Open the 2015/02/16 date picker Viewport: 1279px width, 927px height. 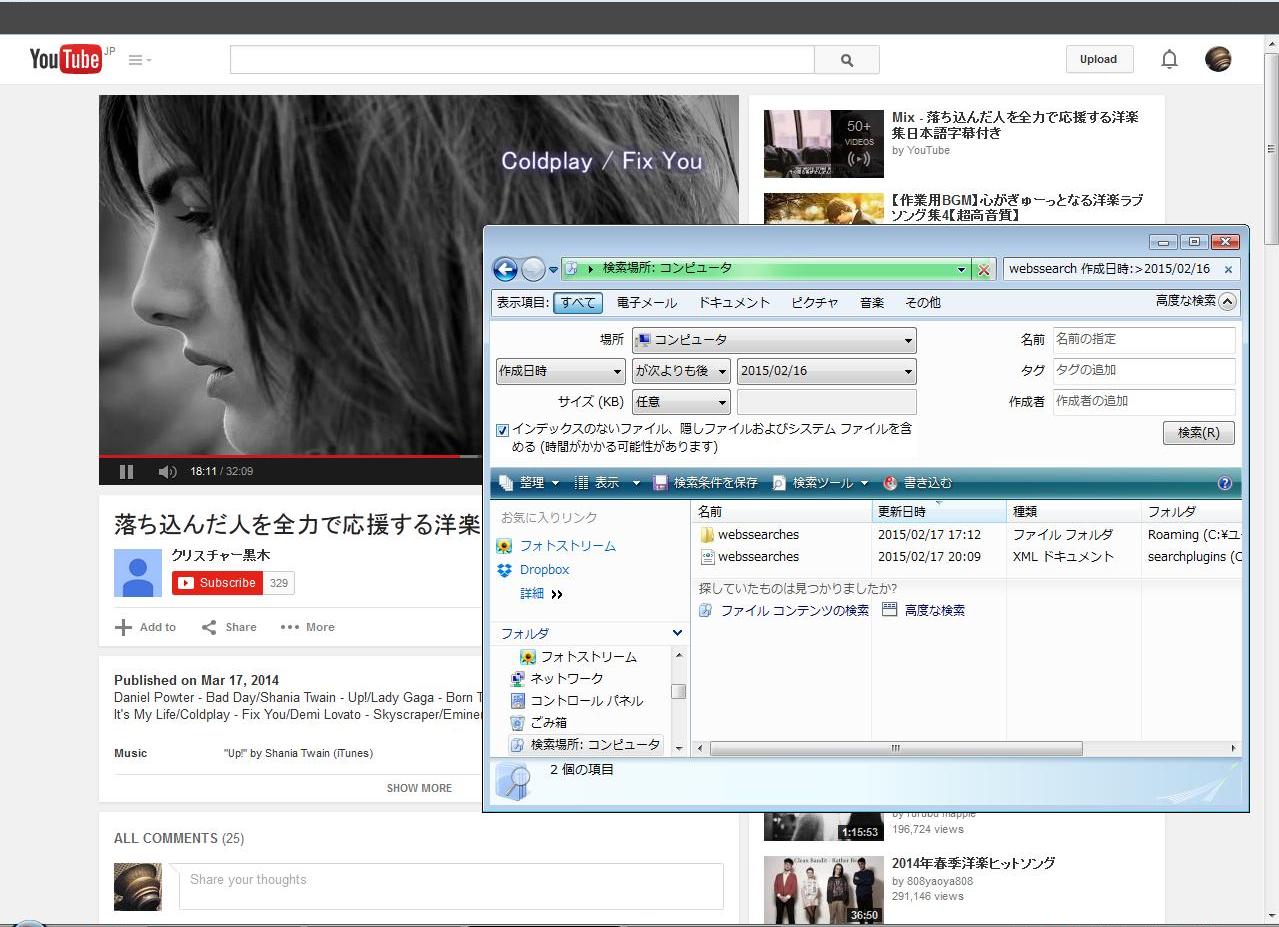(827, 371)
